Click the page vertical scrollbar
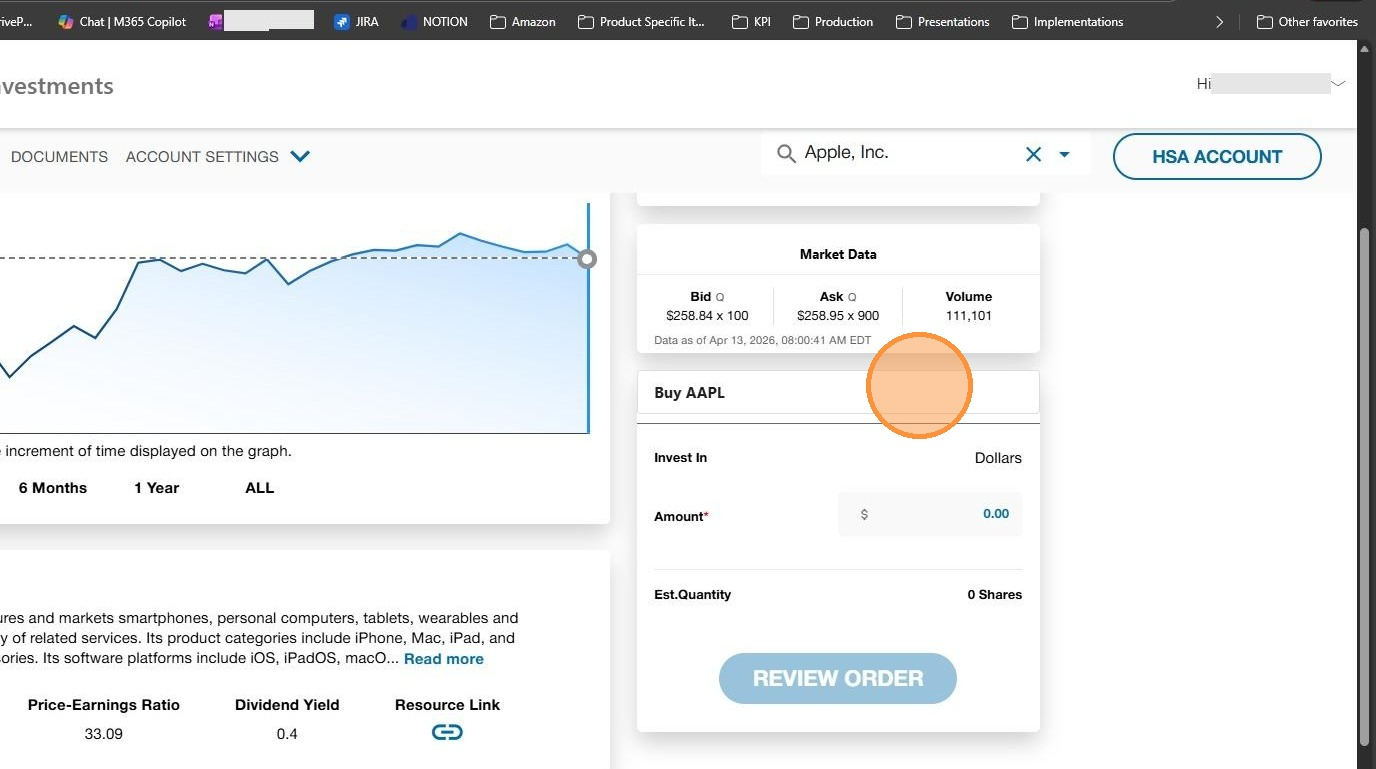Screen dimensions: 1376x769 pos(1366,485)
